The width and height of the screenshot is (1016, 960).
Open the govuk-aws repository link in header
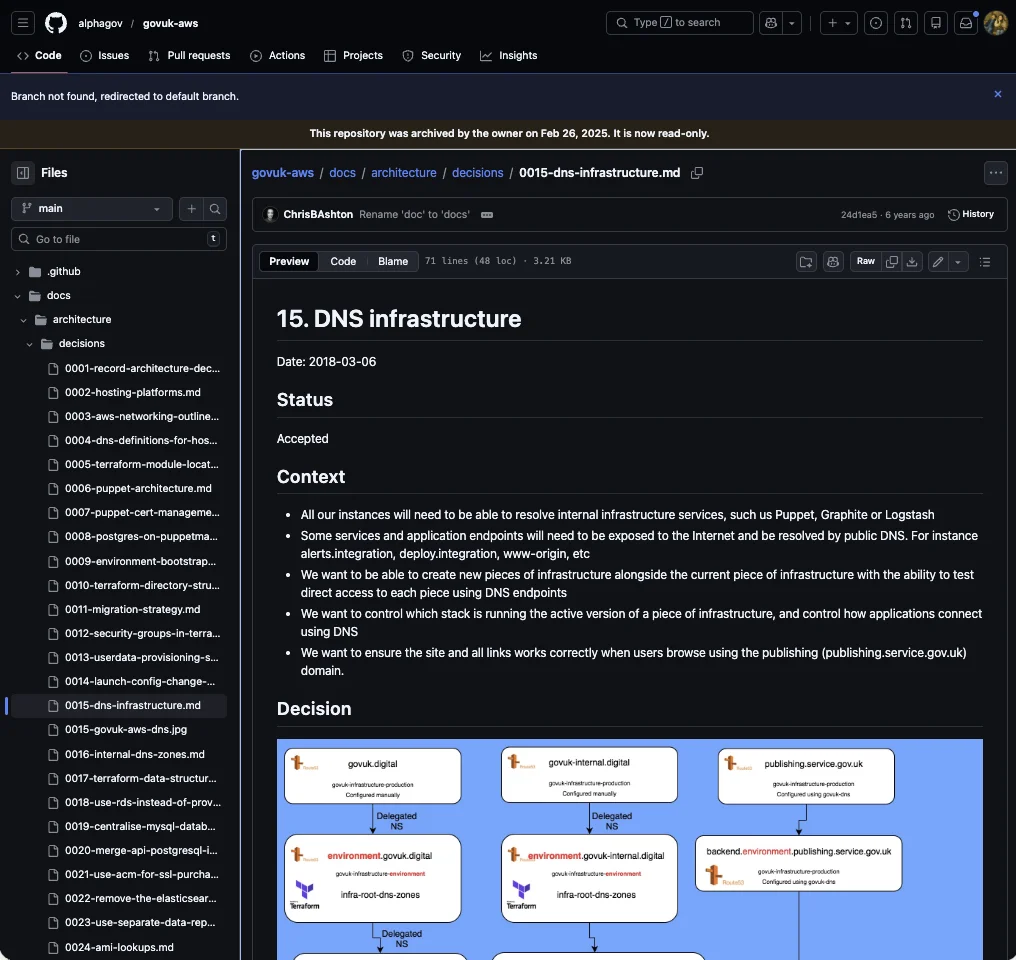point(170,23)
